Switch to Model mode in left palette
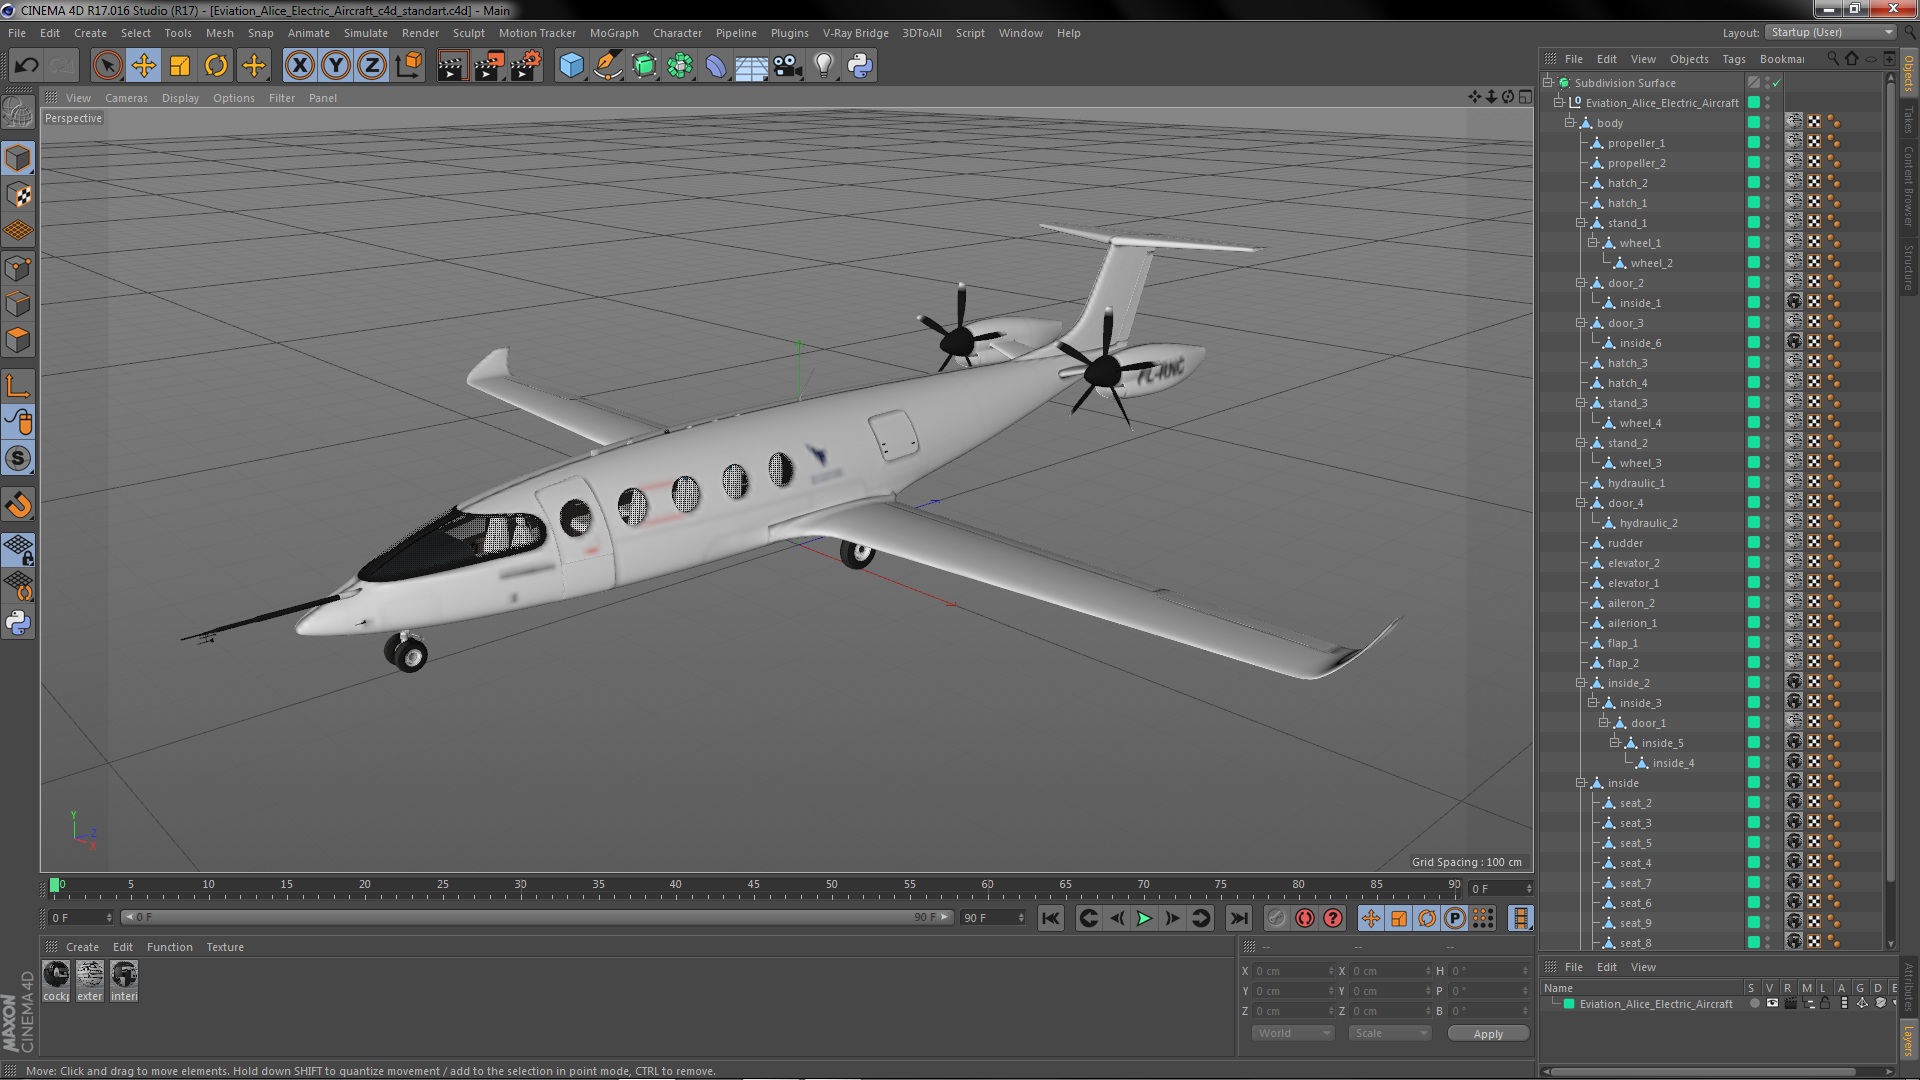Image resolution: width=1920 pixels, height=1080 pixels. 18,158
